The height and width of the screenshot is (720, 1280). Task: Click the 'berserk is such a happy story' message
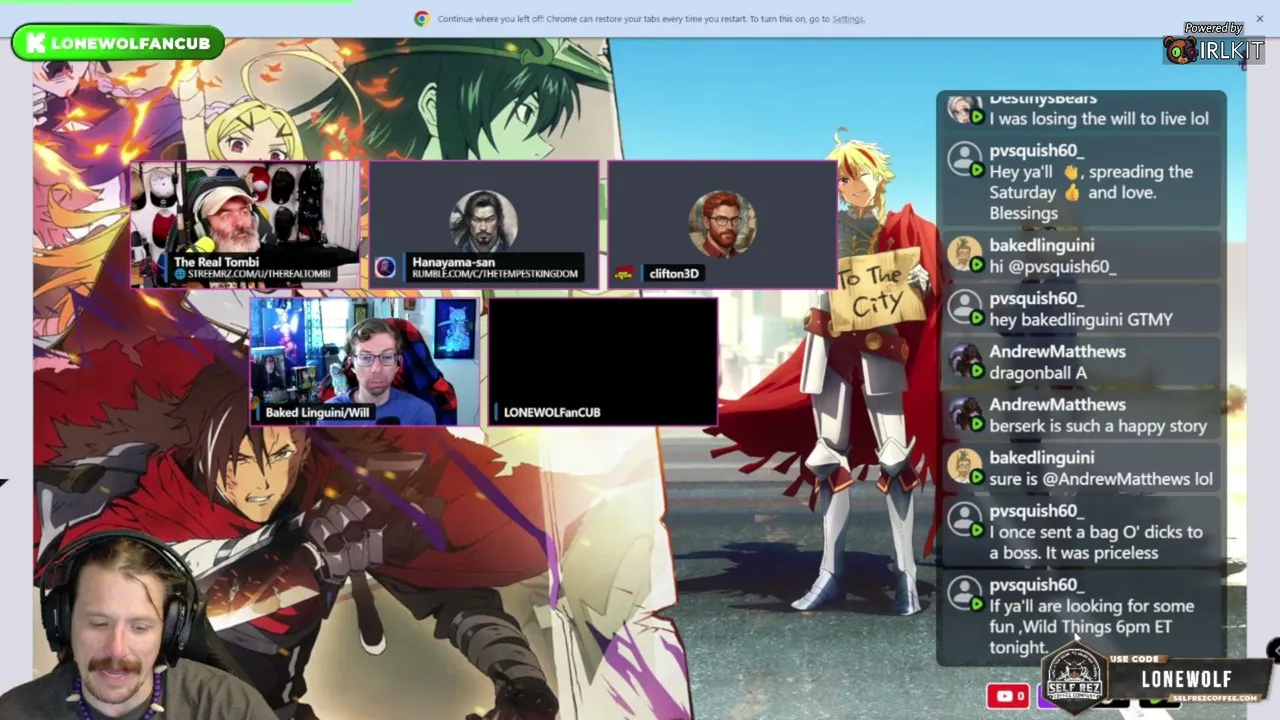[x=1098, y=426]
